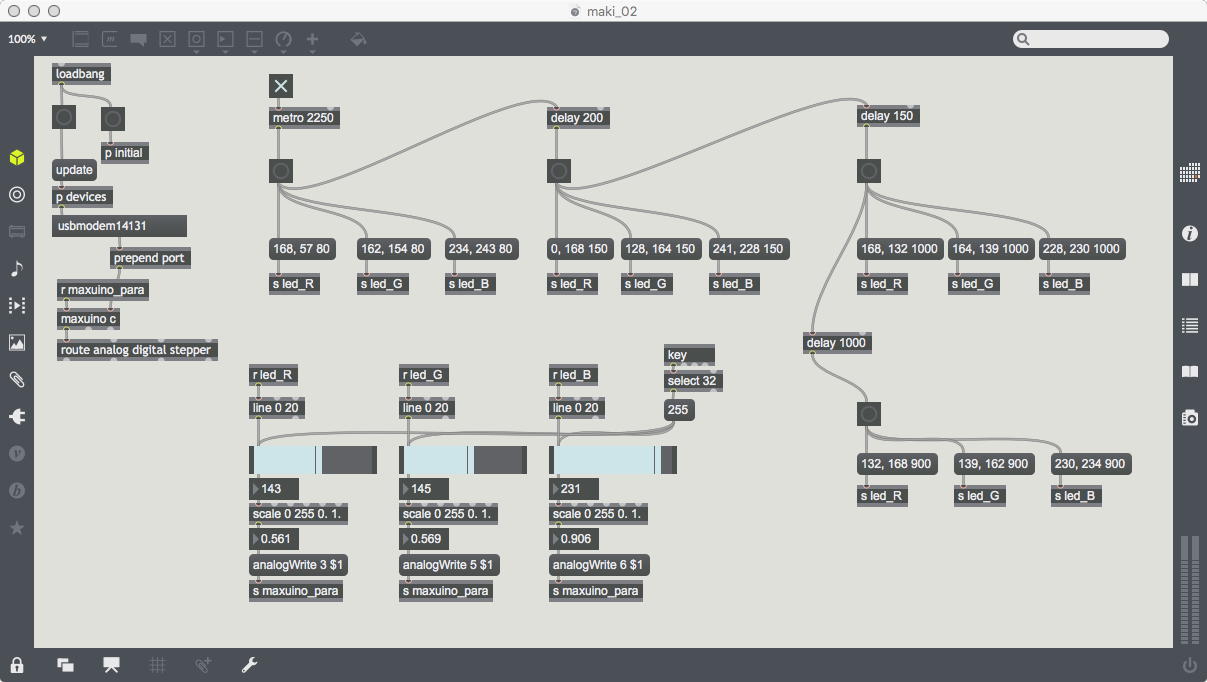1207x682 pixels.
Task: Click the plus add-object toolbar icon
Action: [x=313, y=39]
